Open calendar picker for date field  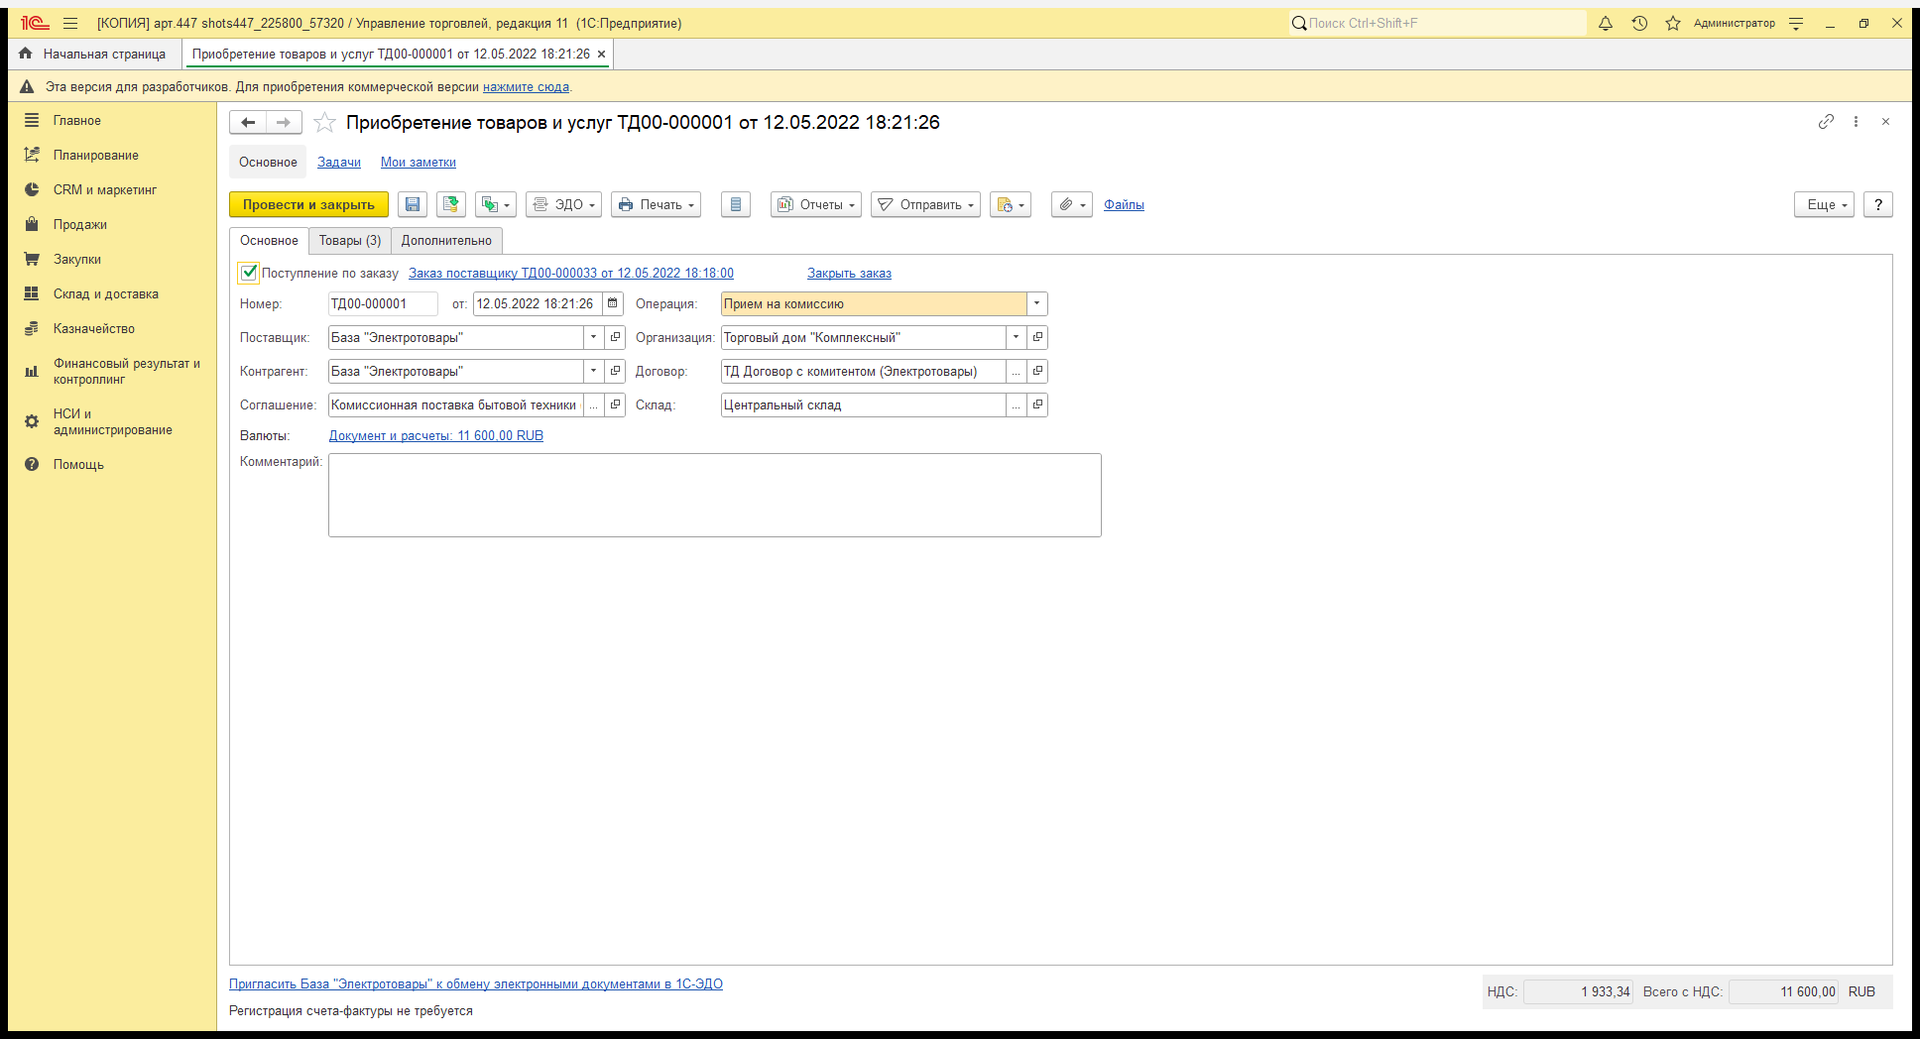point(613,303)
